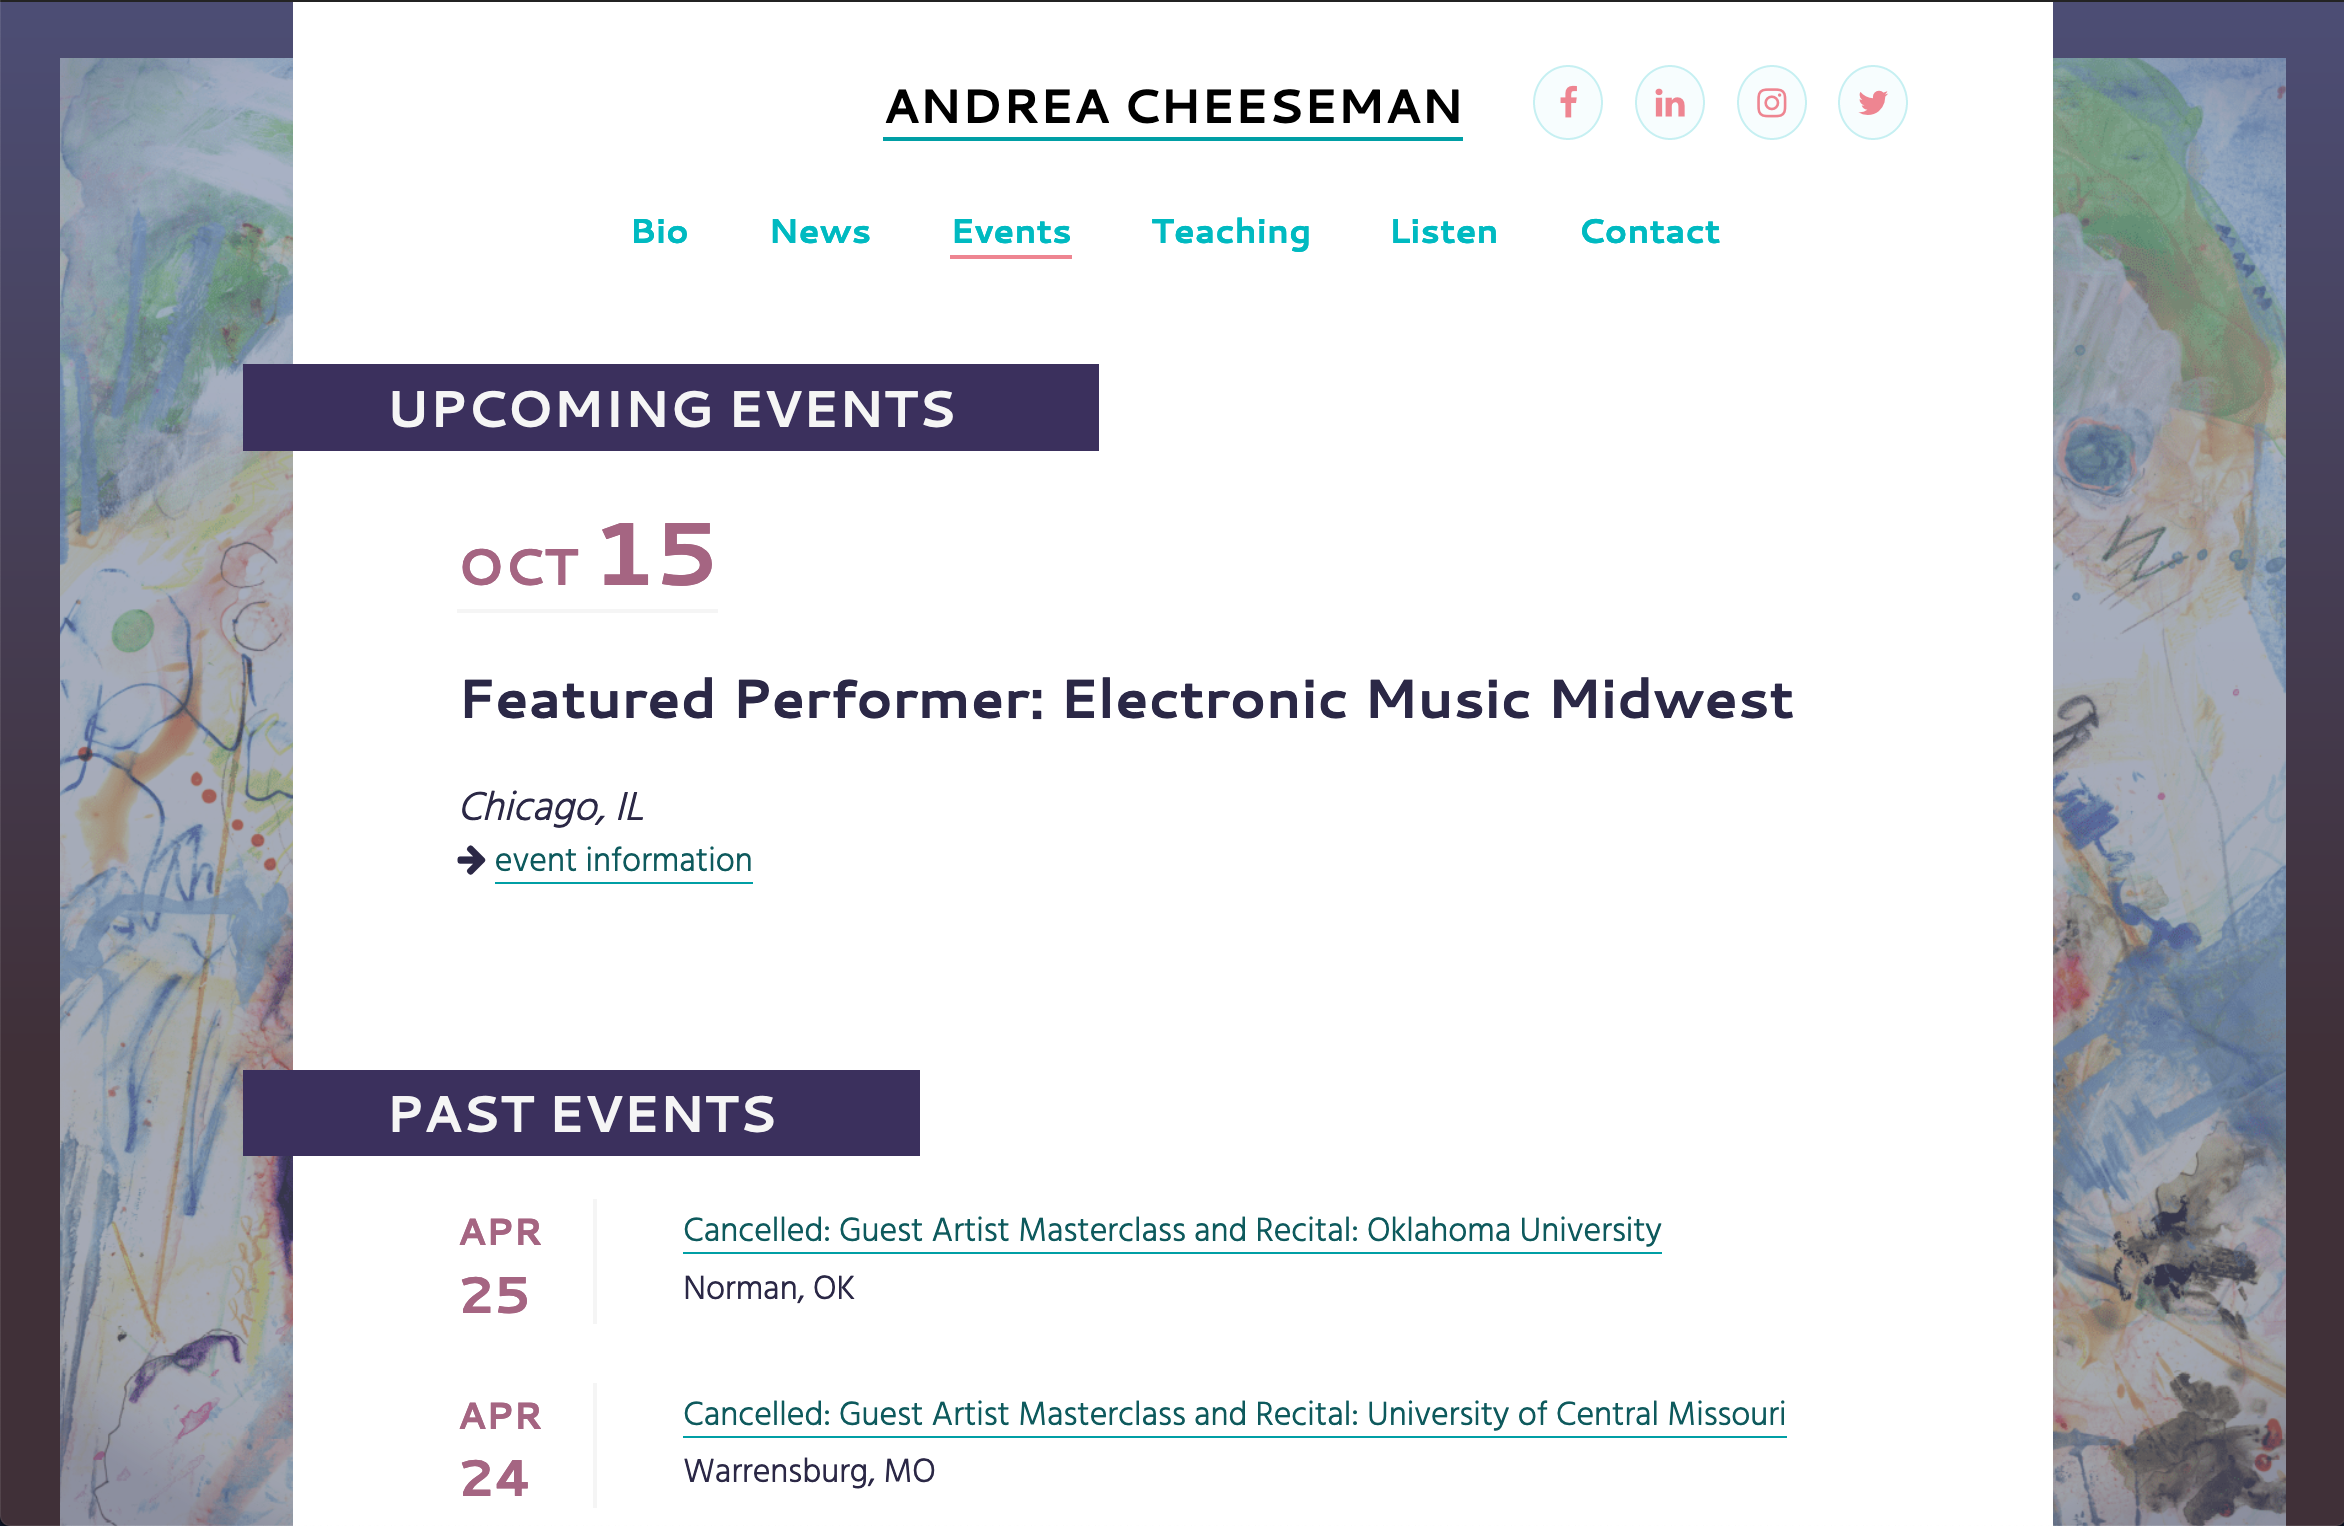
Task: Open the LinkedIn social icon
Action: tap(1670, 103)
